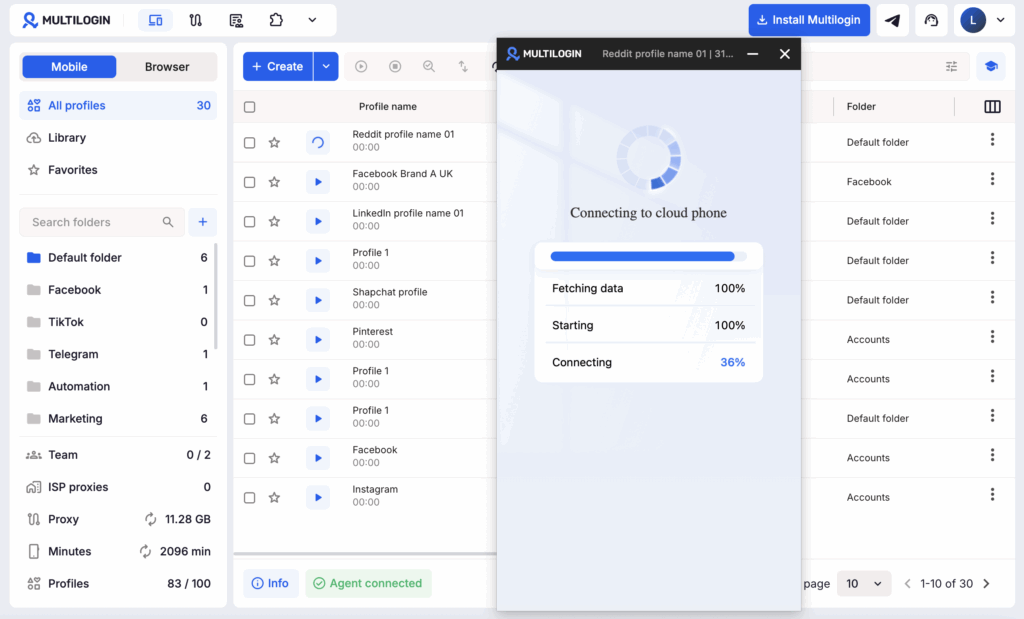This screenshot has height=619, width=1024.
Task: Open the proxy icon in top navigation
Action: point(195,20)
